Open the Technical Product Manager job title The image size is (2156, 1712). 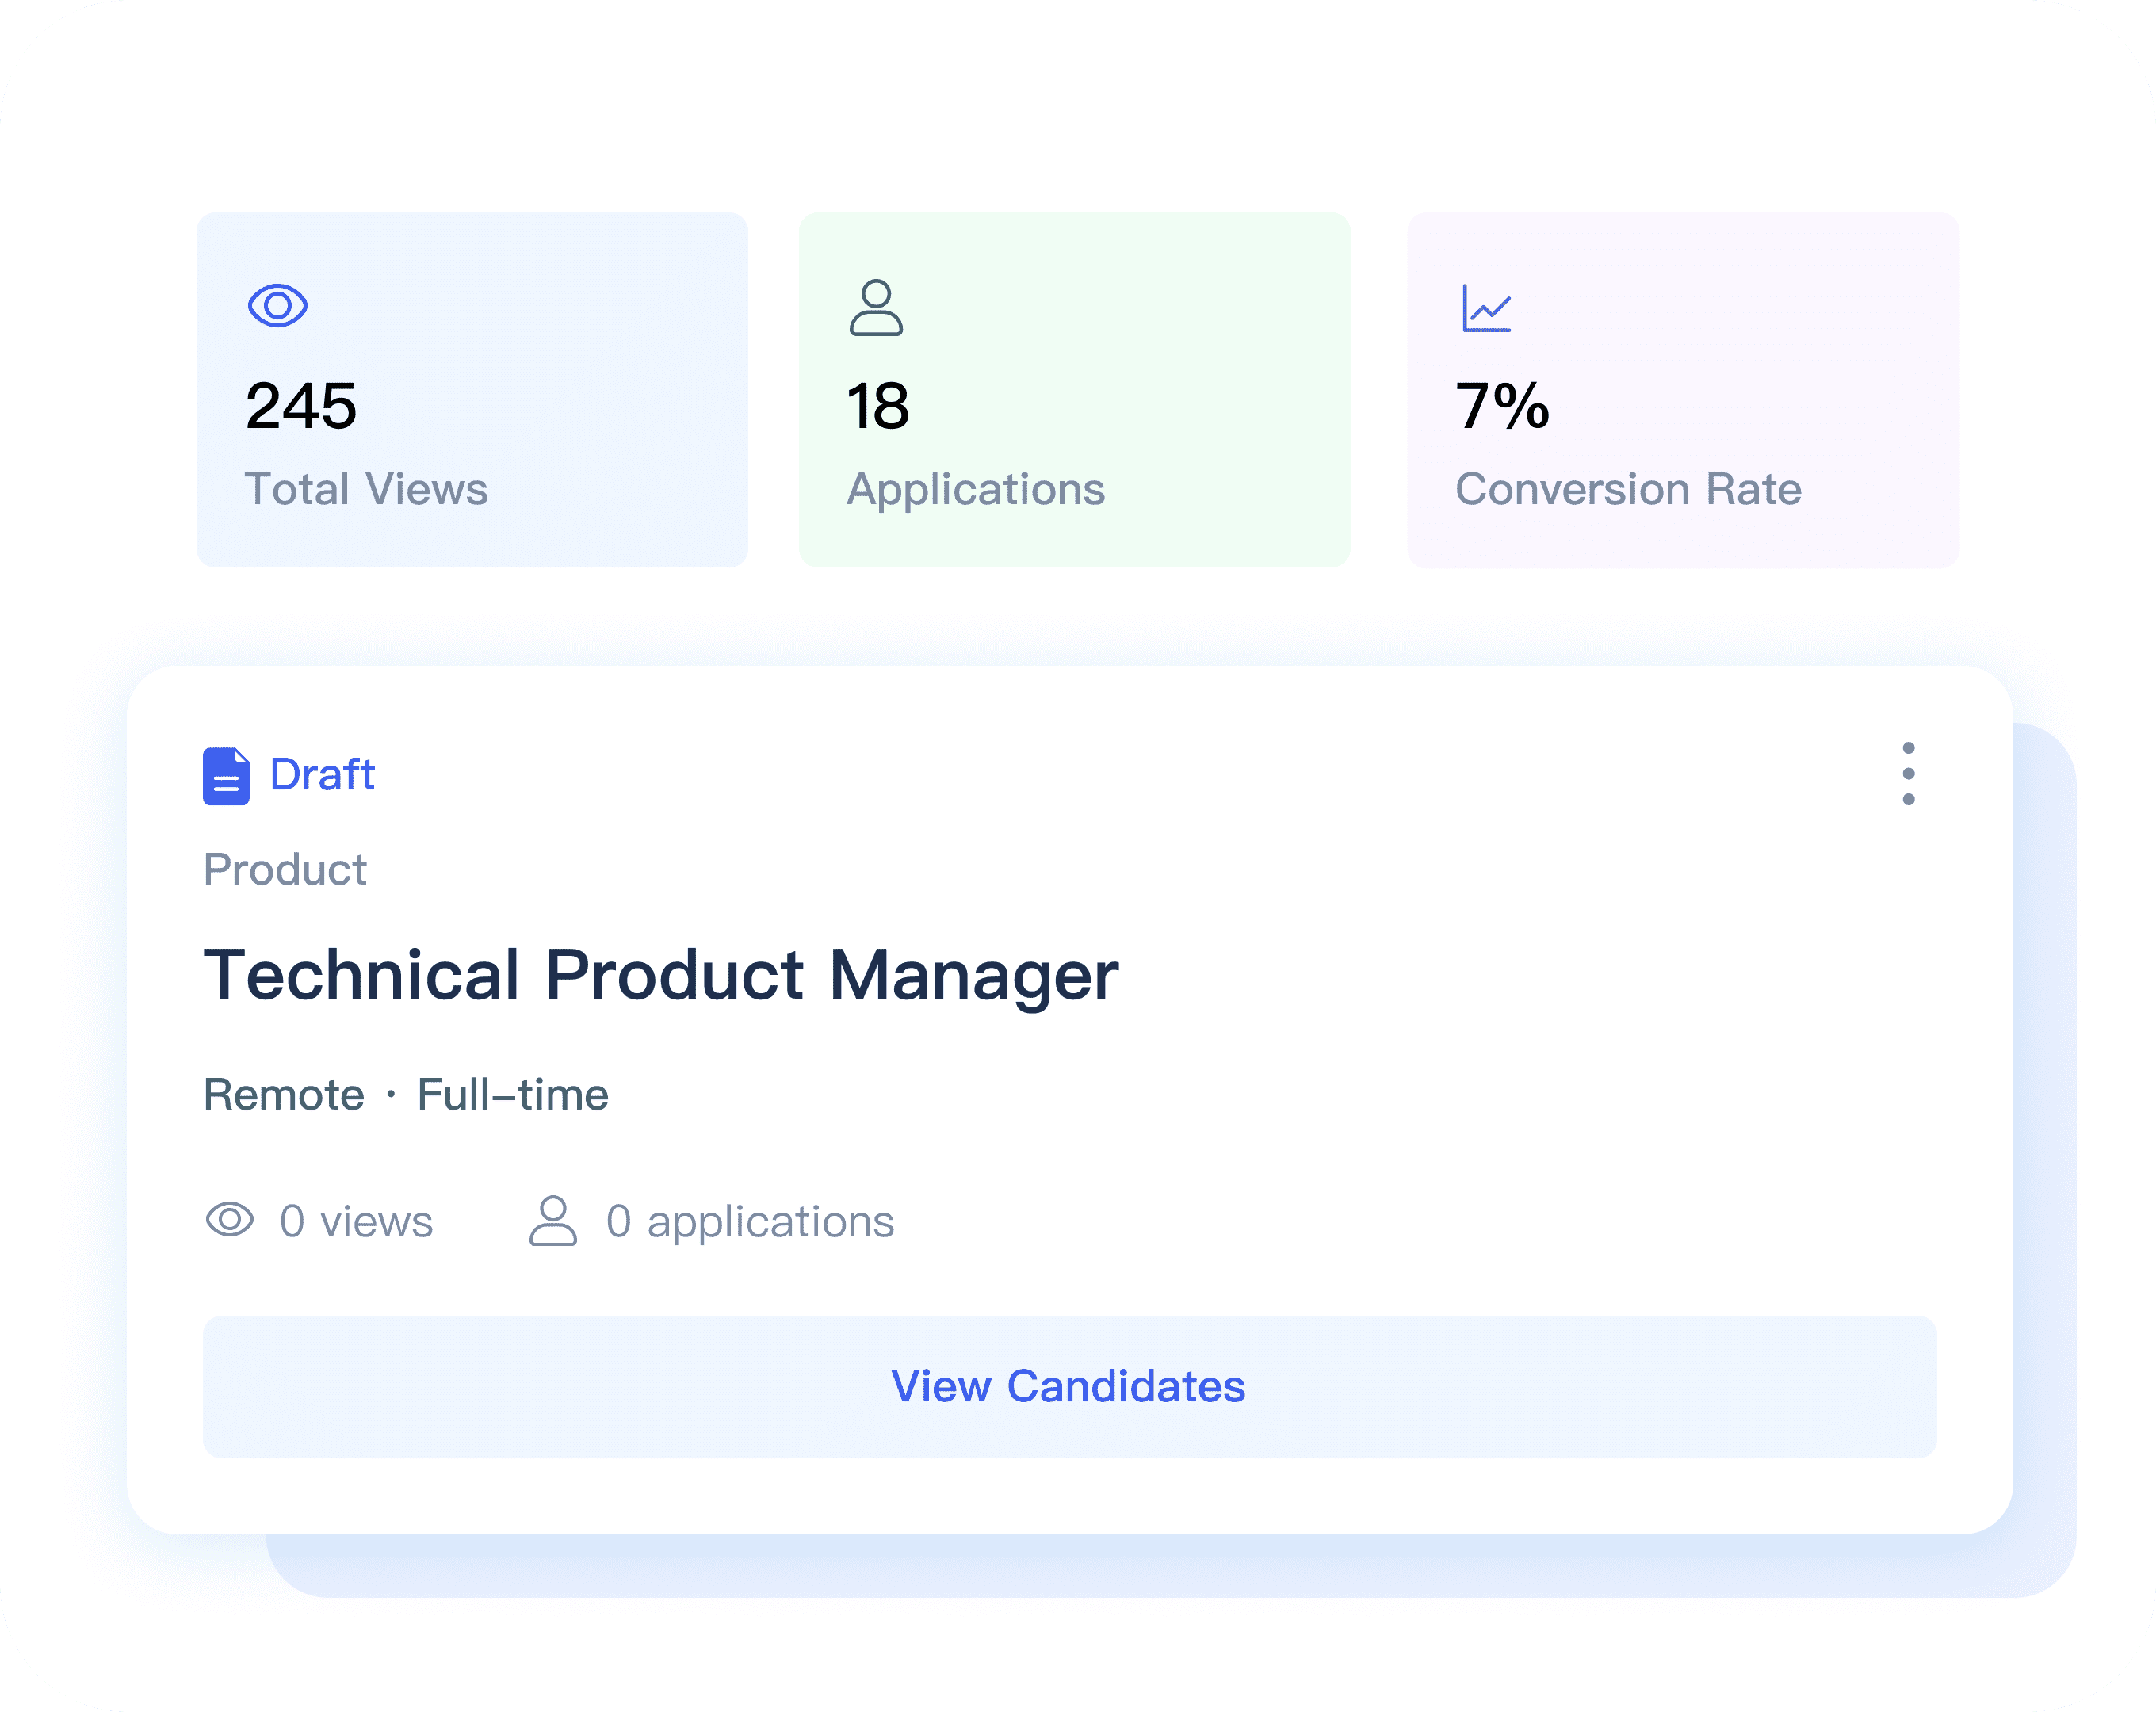click(x=662, y=975)
